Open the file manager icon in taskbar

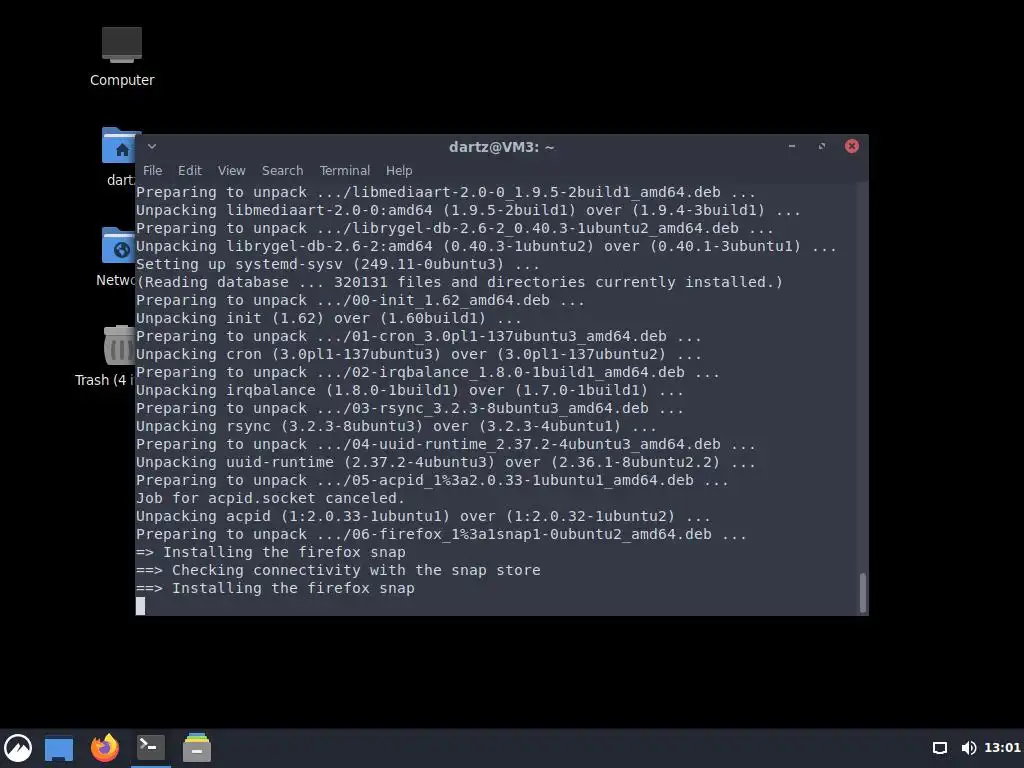(x=197, y=748)
